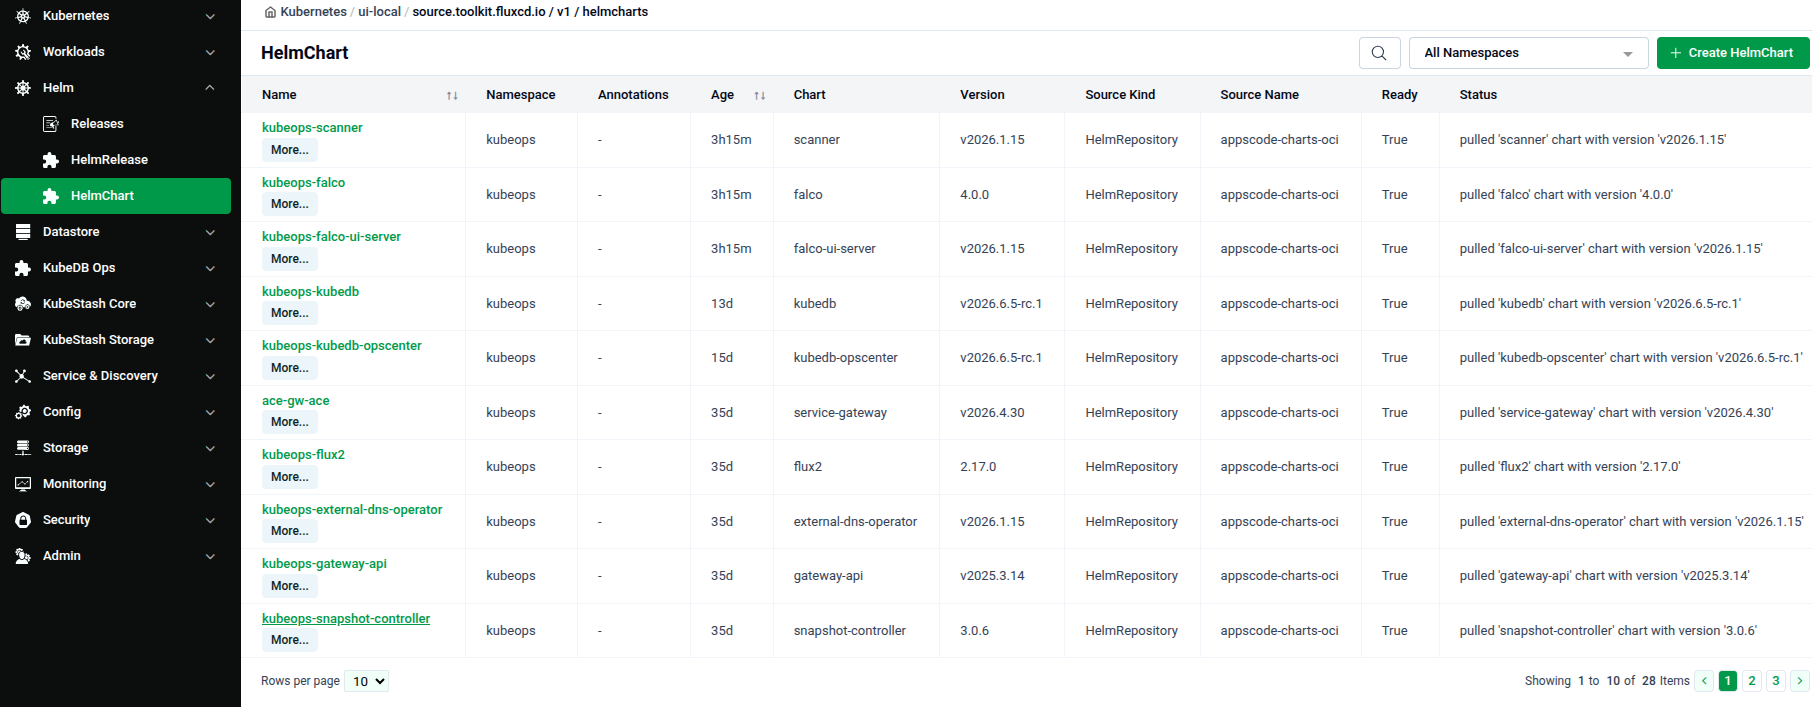1812x707 pixels.
Task: Sort by Age column arrows
Action: [x=760, y=95]
